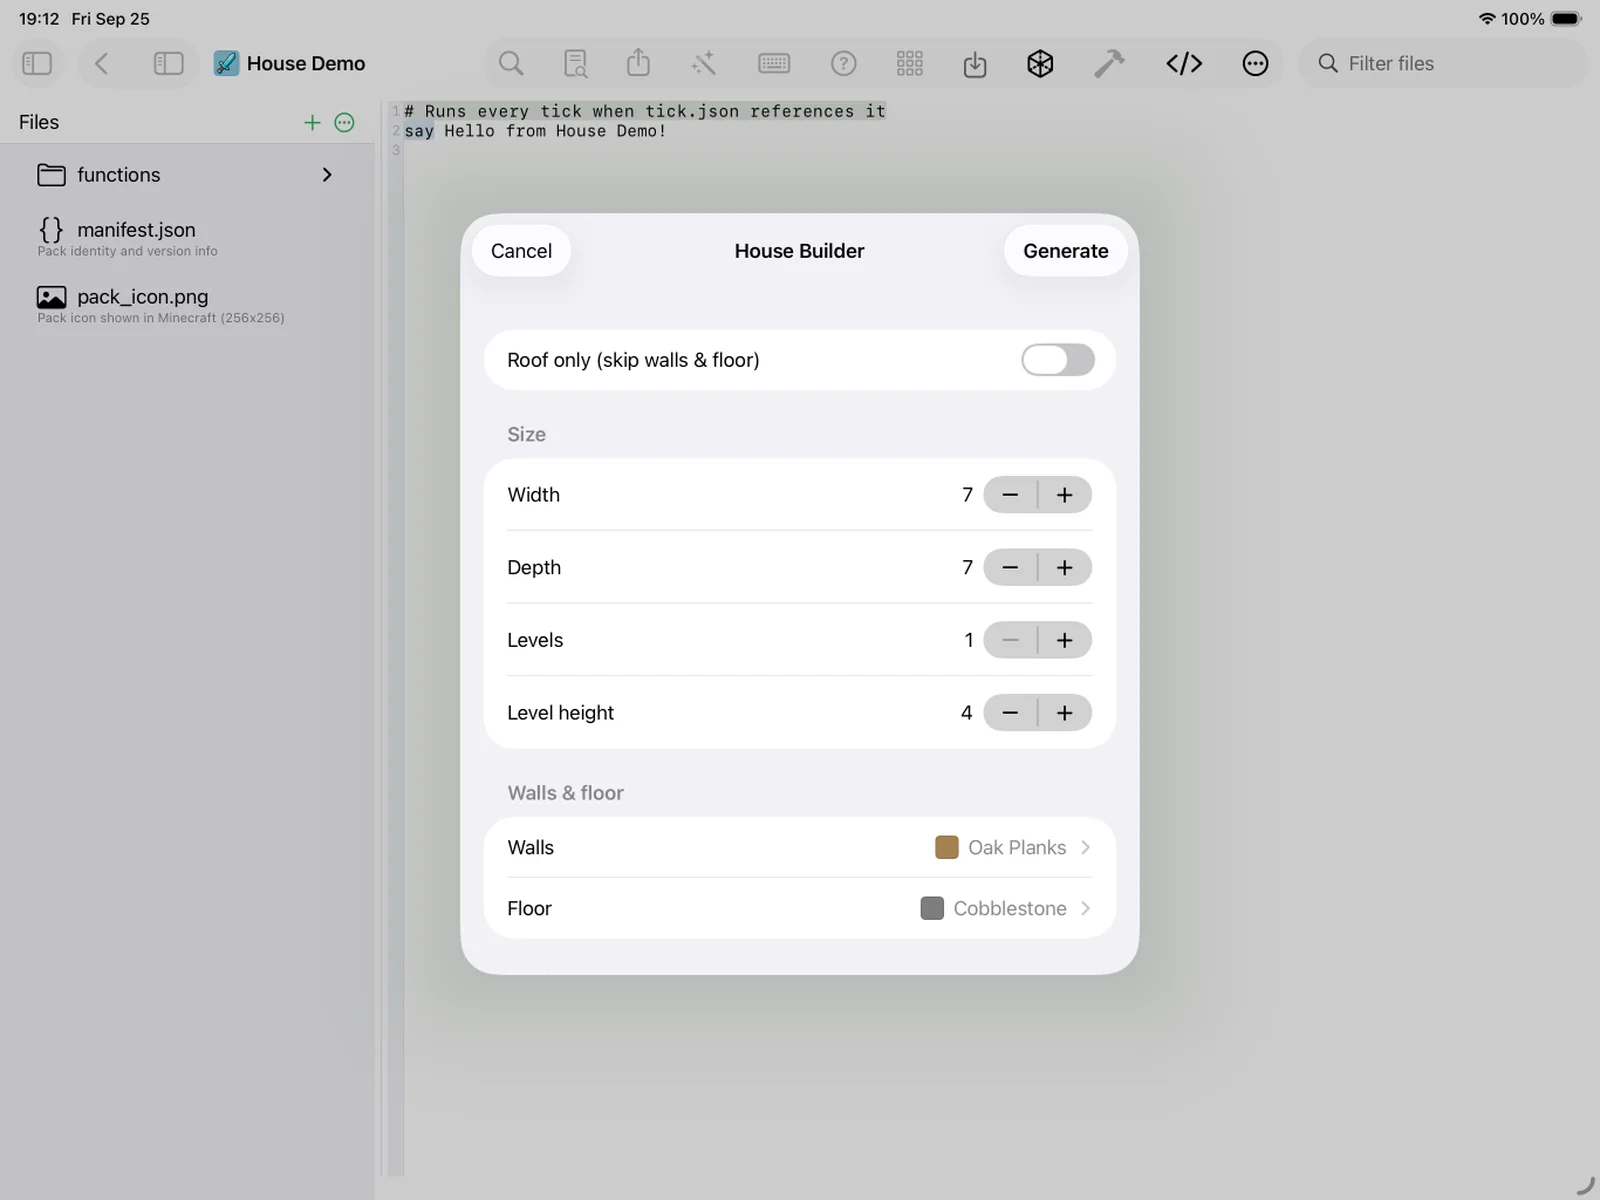This screenshot has width=1600, height=1200.
Task: Click the comment line about tick.json
Action: tap(645, 111)
